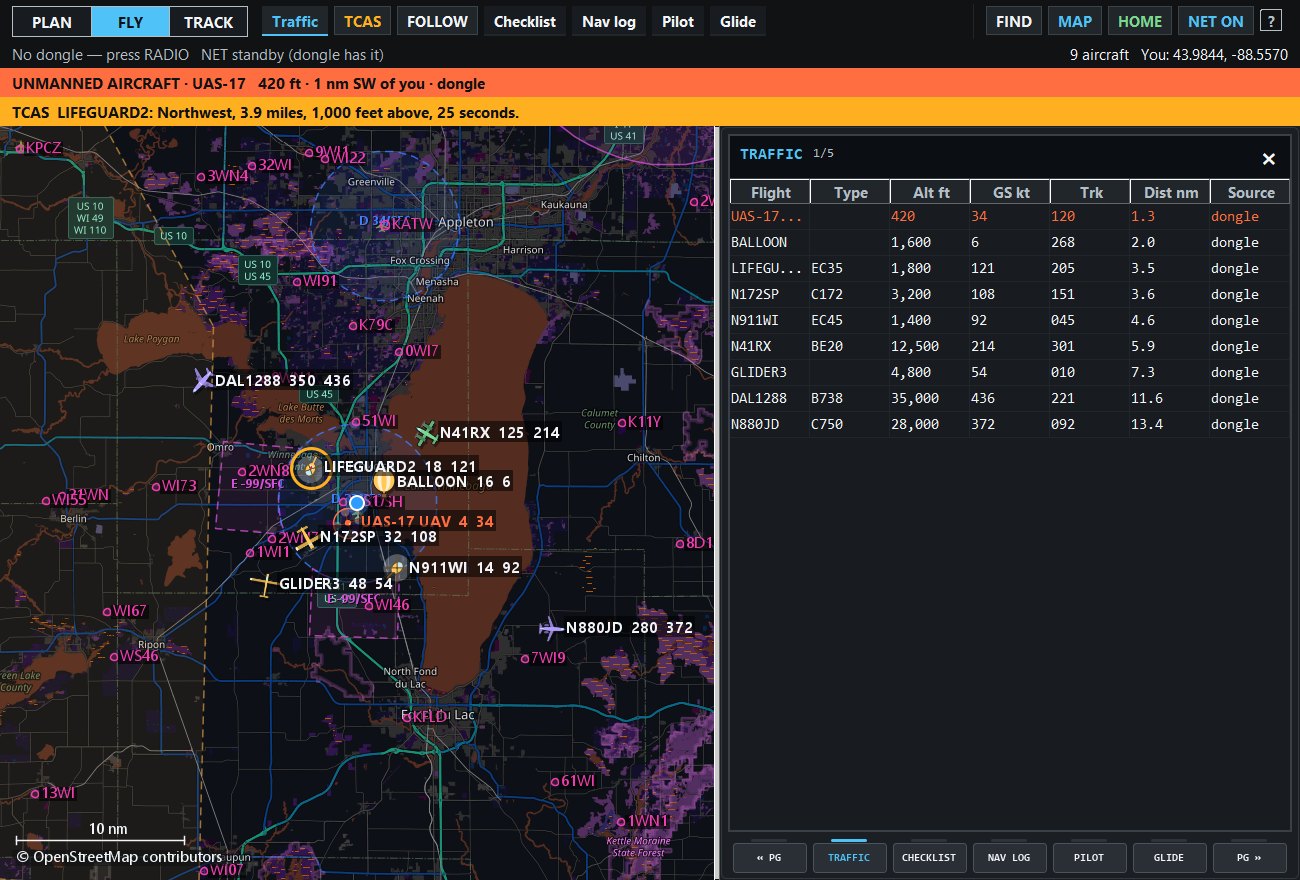Image resolution: width=1300 pixels, height=880 pixels.
Task: Open the bottom NAV LOG tab
Action: pos(1009,857)
